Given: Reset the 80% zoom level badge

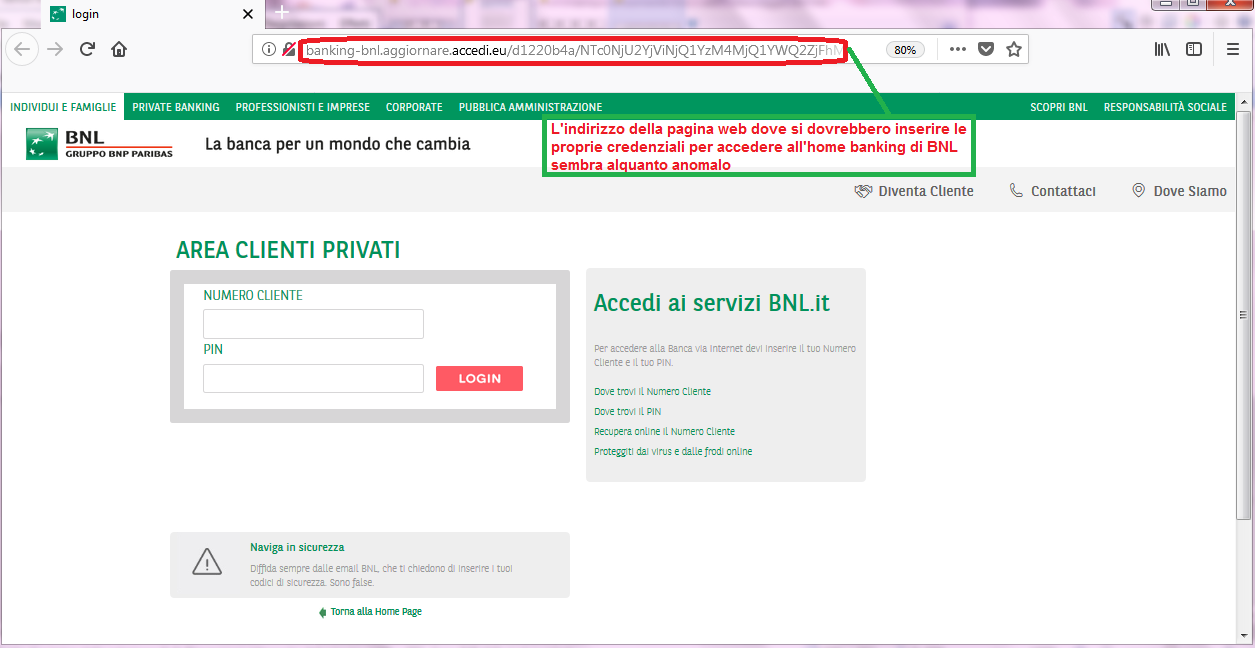Looking at the screenshot, I should [x=905, y=49].
